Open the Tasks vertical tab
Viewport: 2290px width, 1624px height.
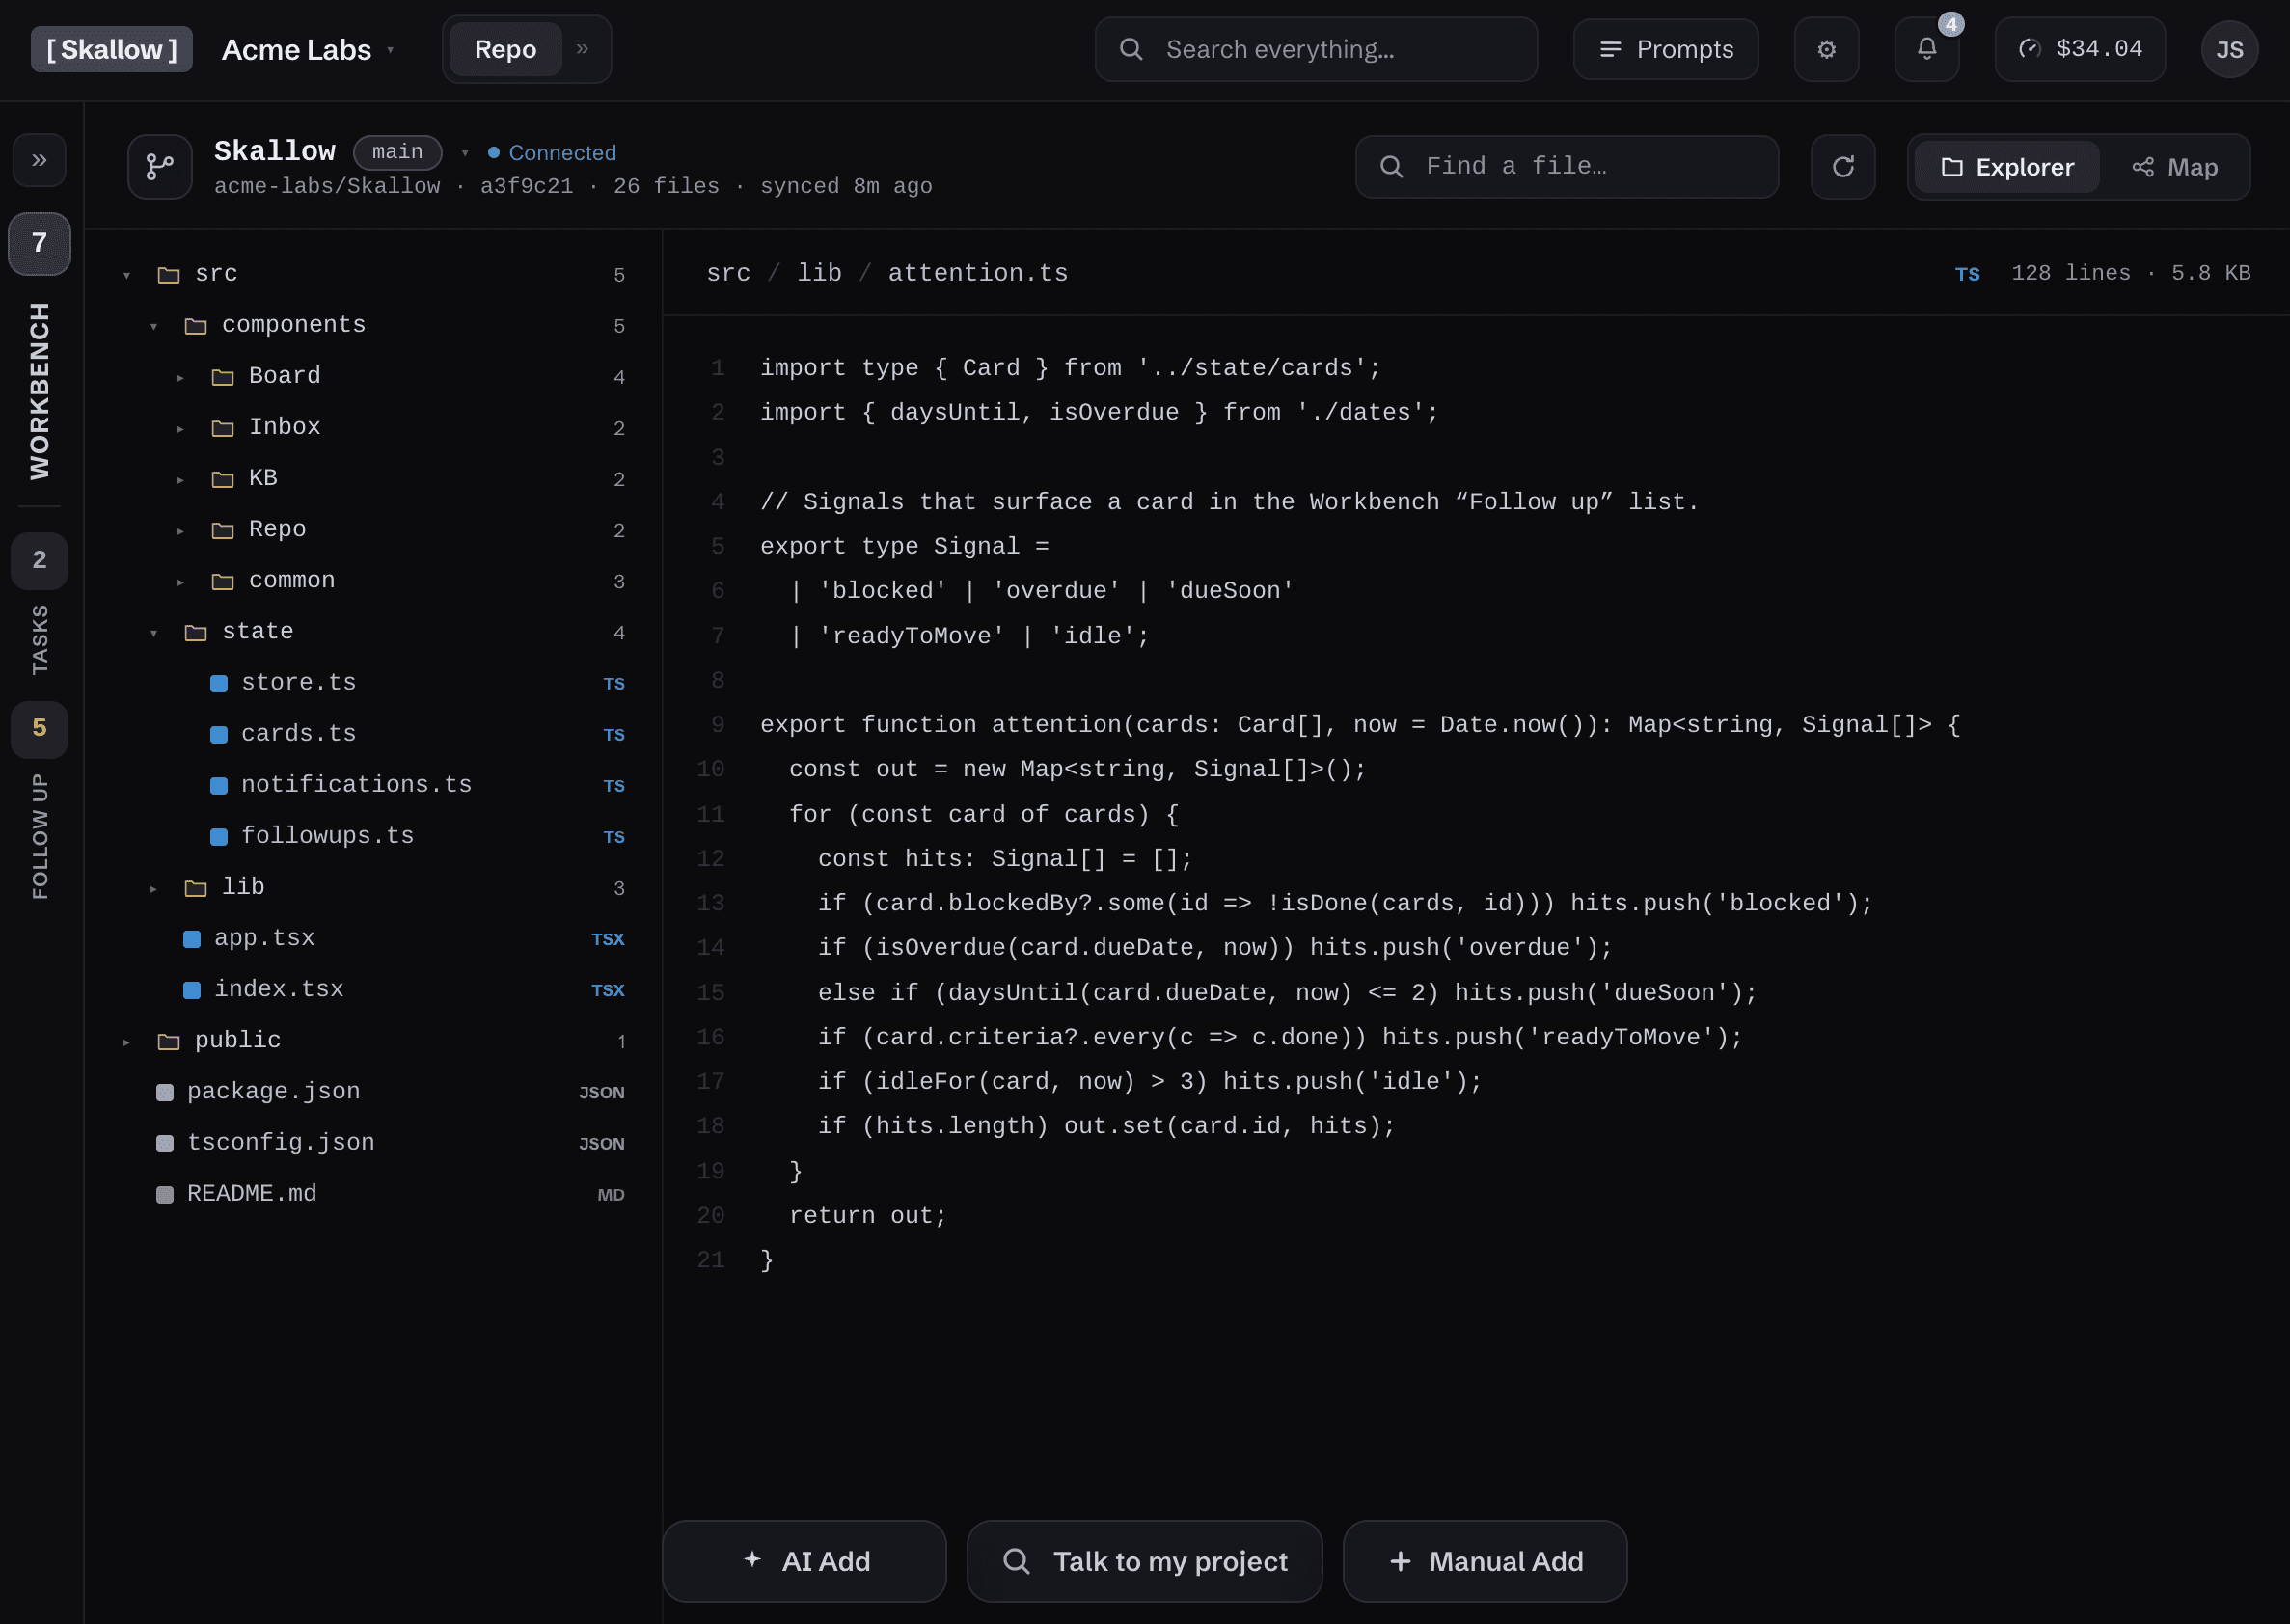point(39,640)
